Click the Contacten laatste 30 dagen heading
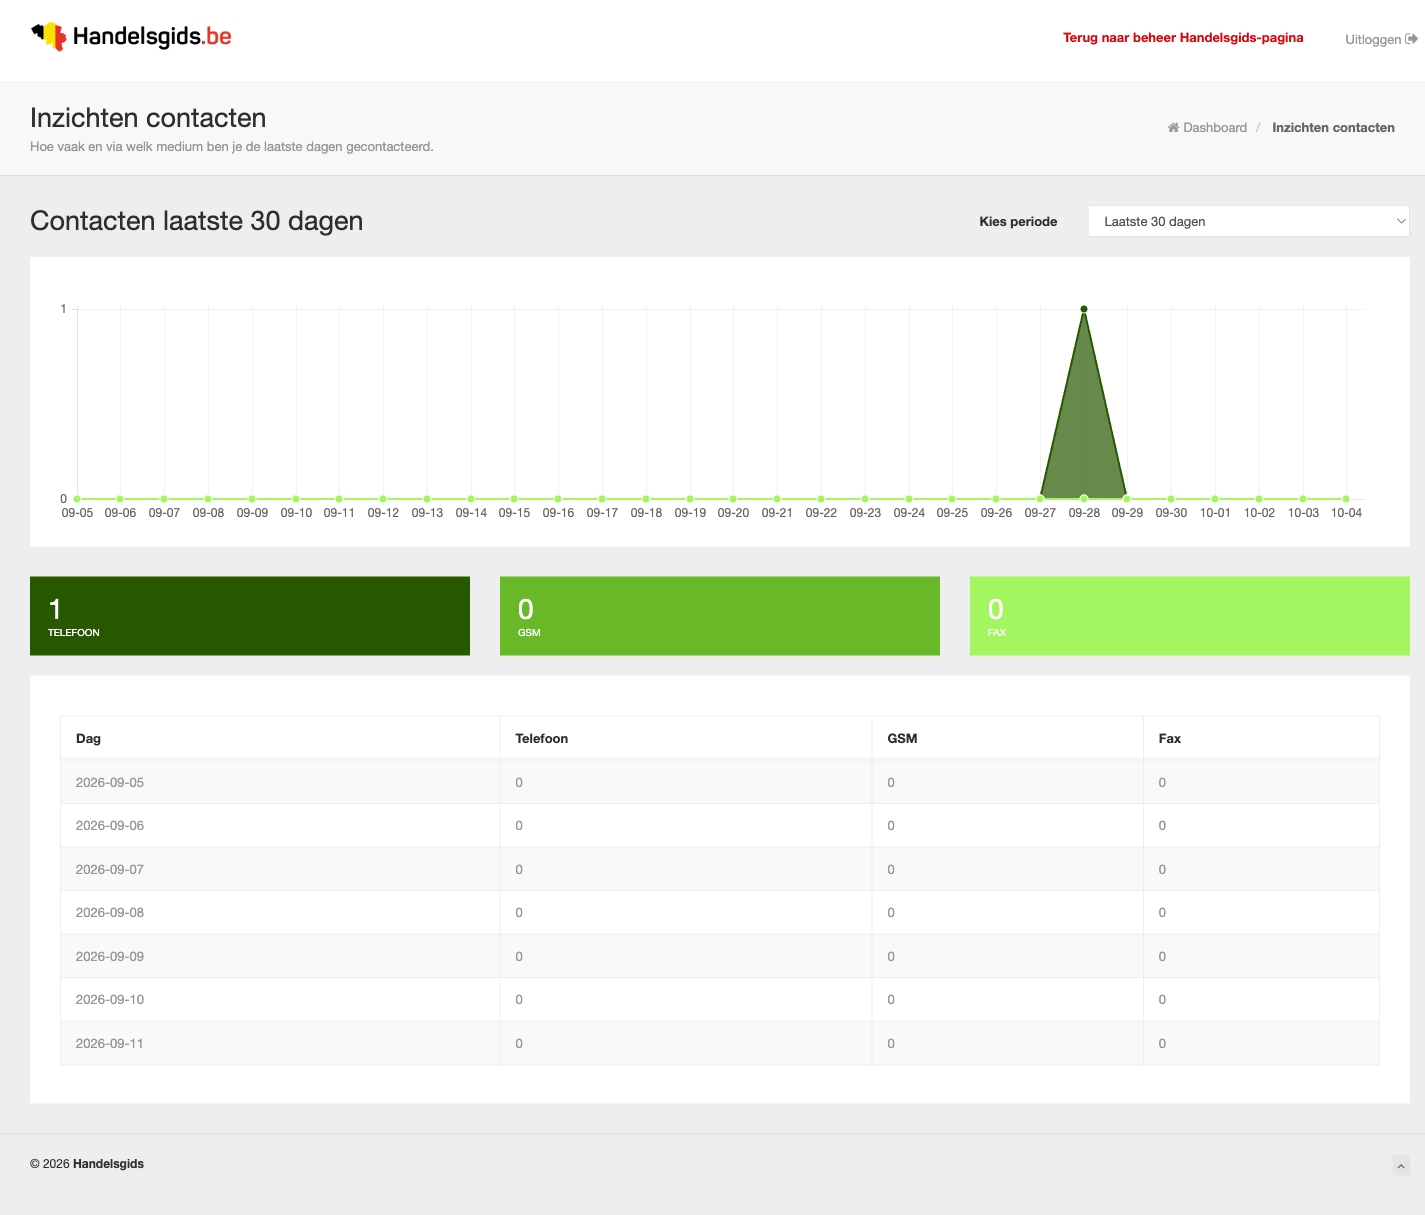The width and height of the screenshot is (1425, 1215). tap(196, 221)
